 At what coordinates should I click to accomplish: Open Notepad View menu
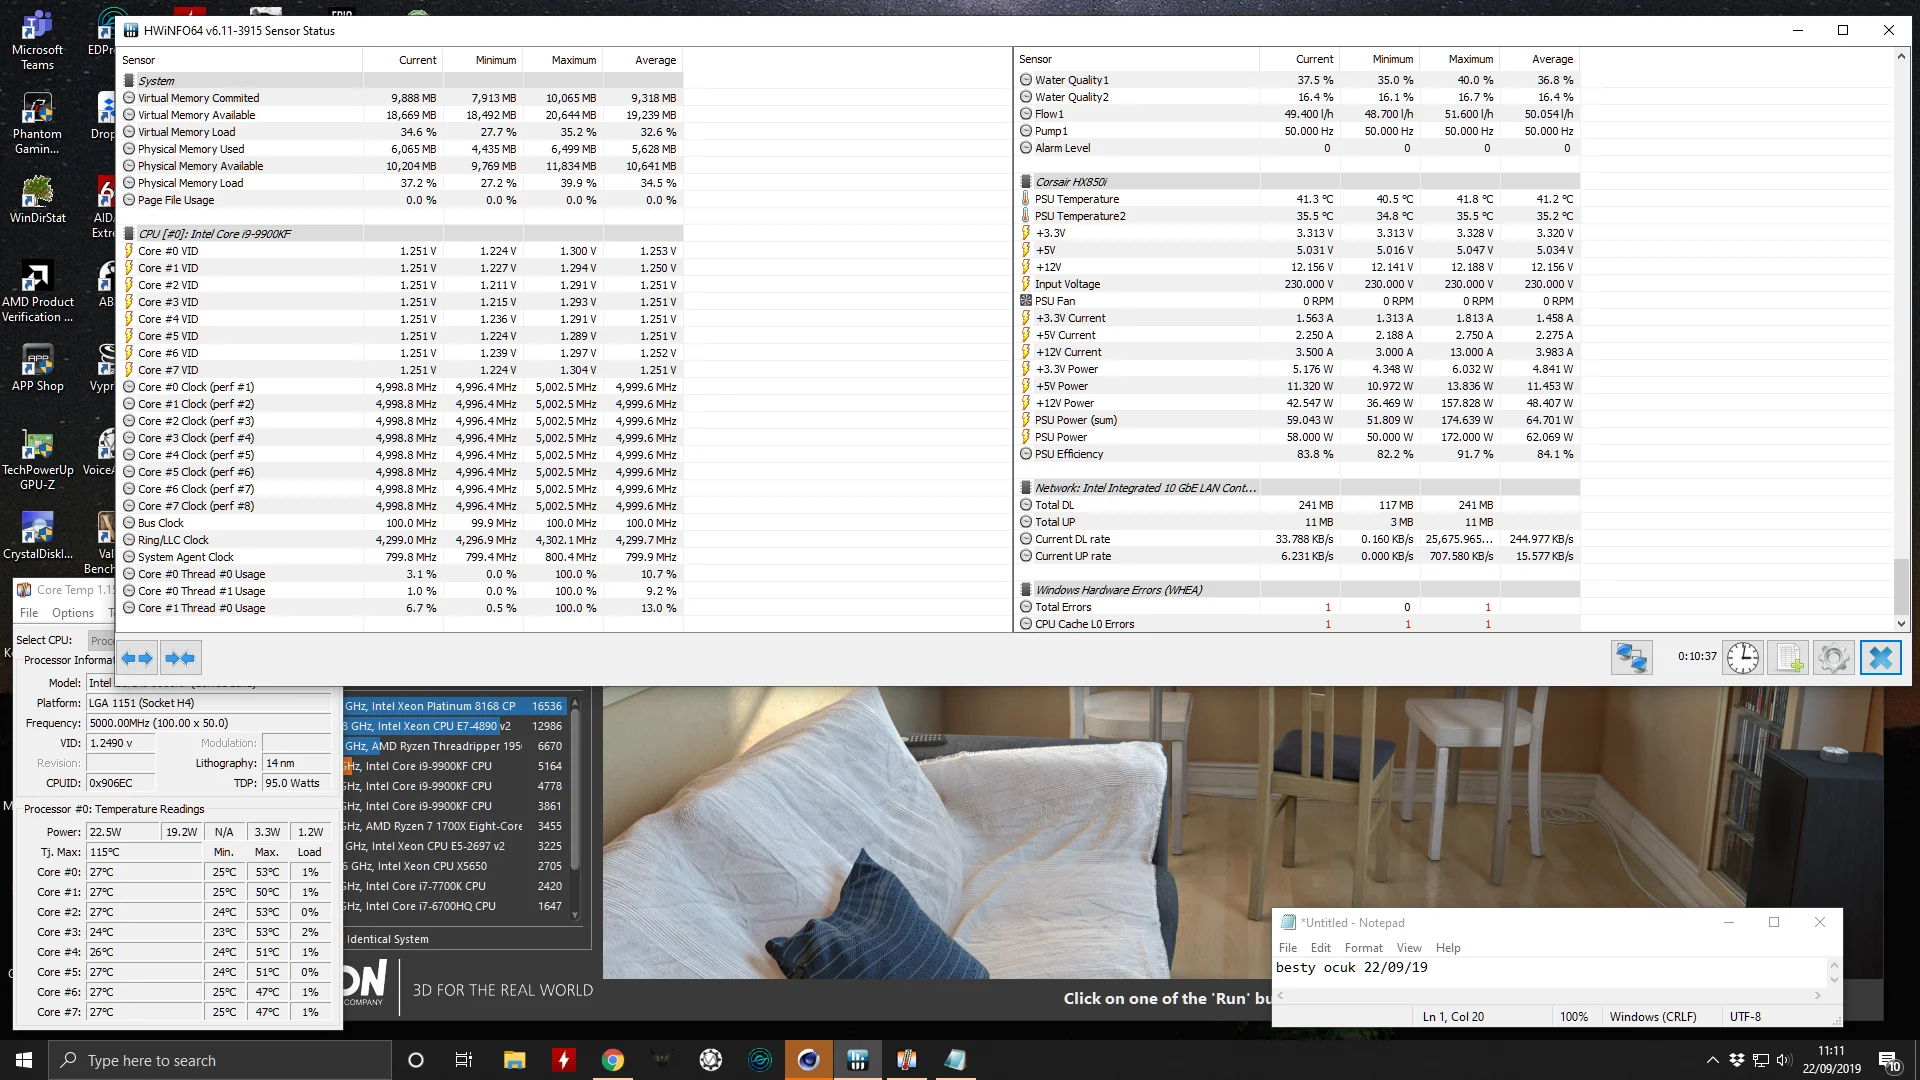[x=1409, y=948]
